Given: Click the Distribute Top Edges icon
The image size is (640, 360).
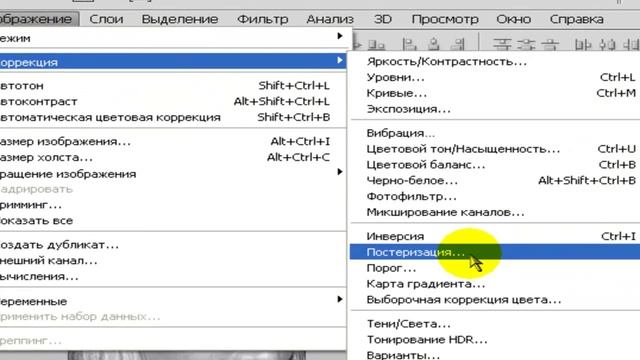Looking at the screenshot, I should tap(502, 44).
